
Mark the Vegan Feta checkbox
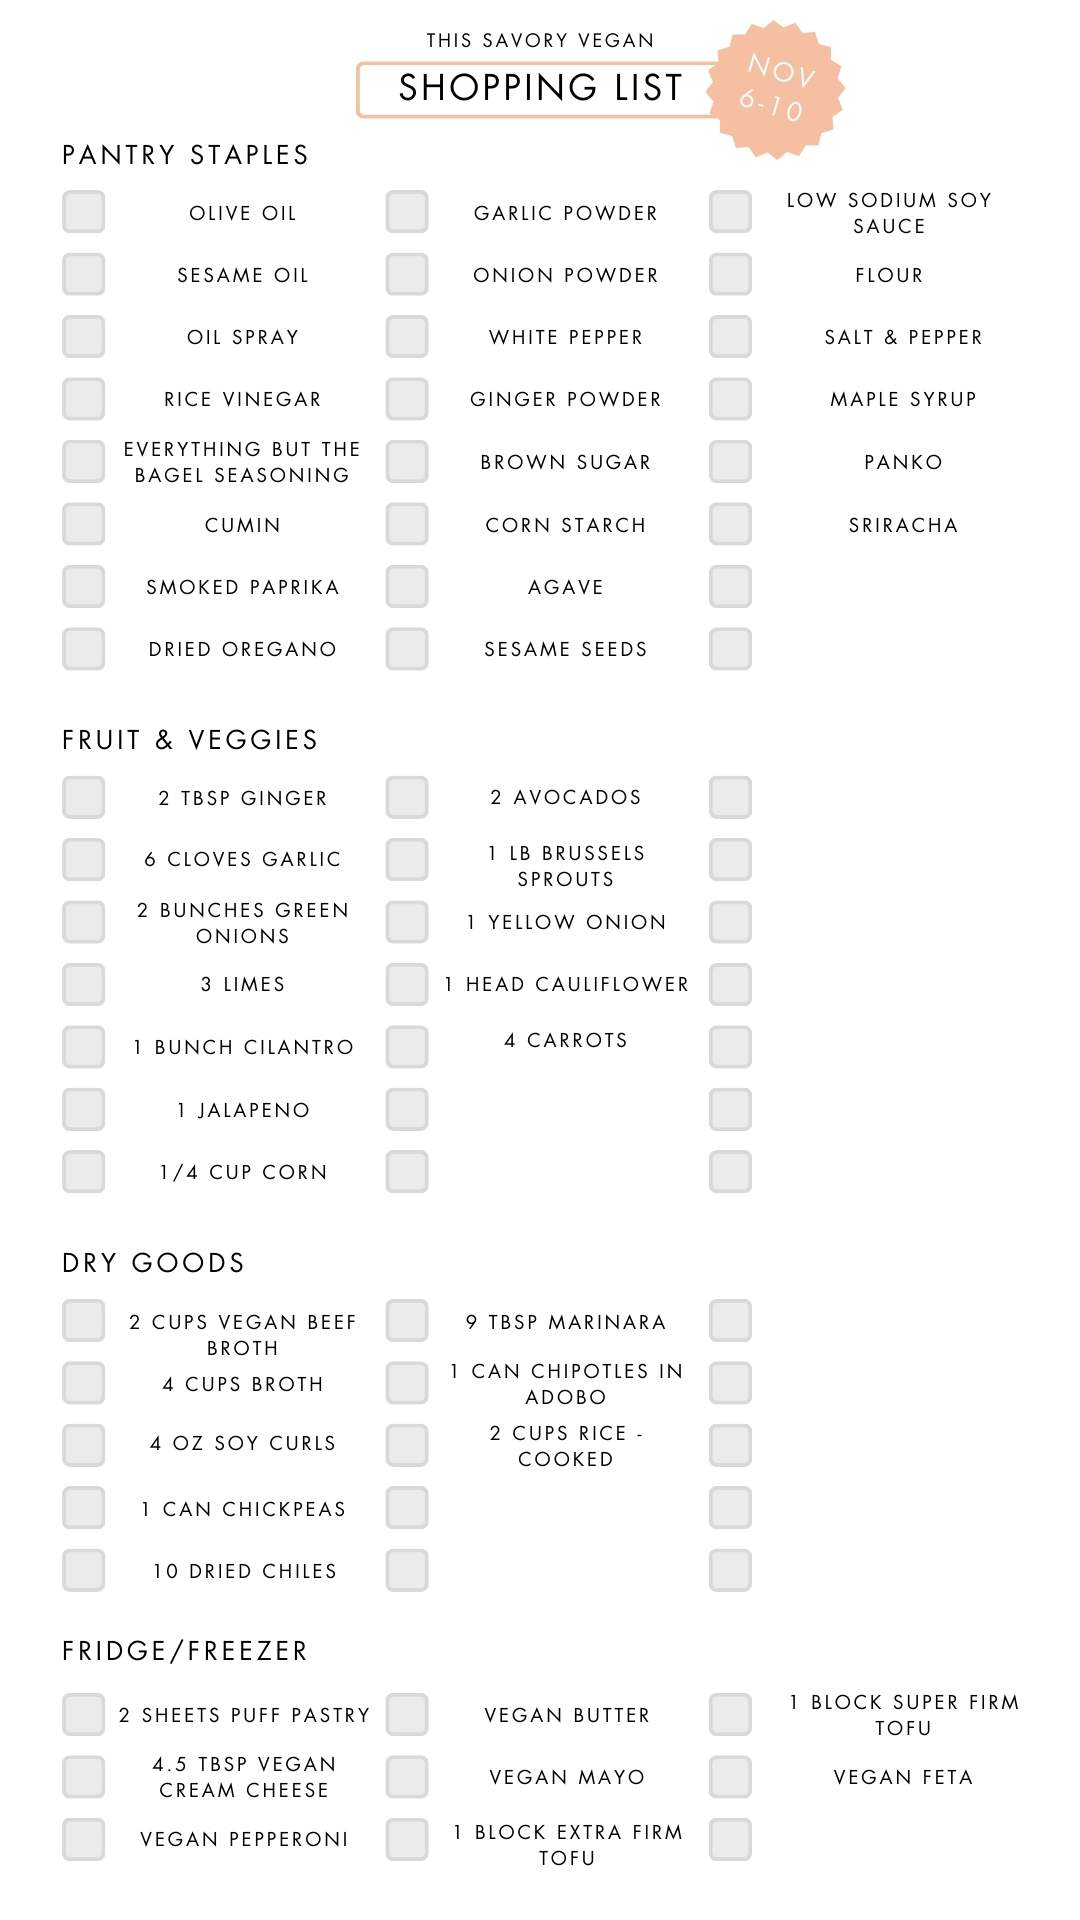point(730,1777)
